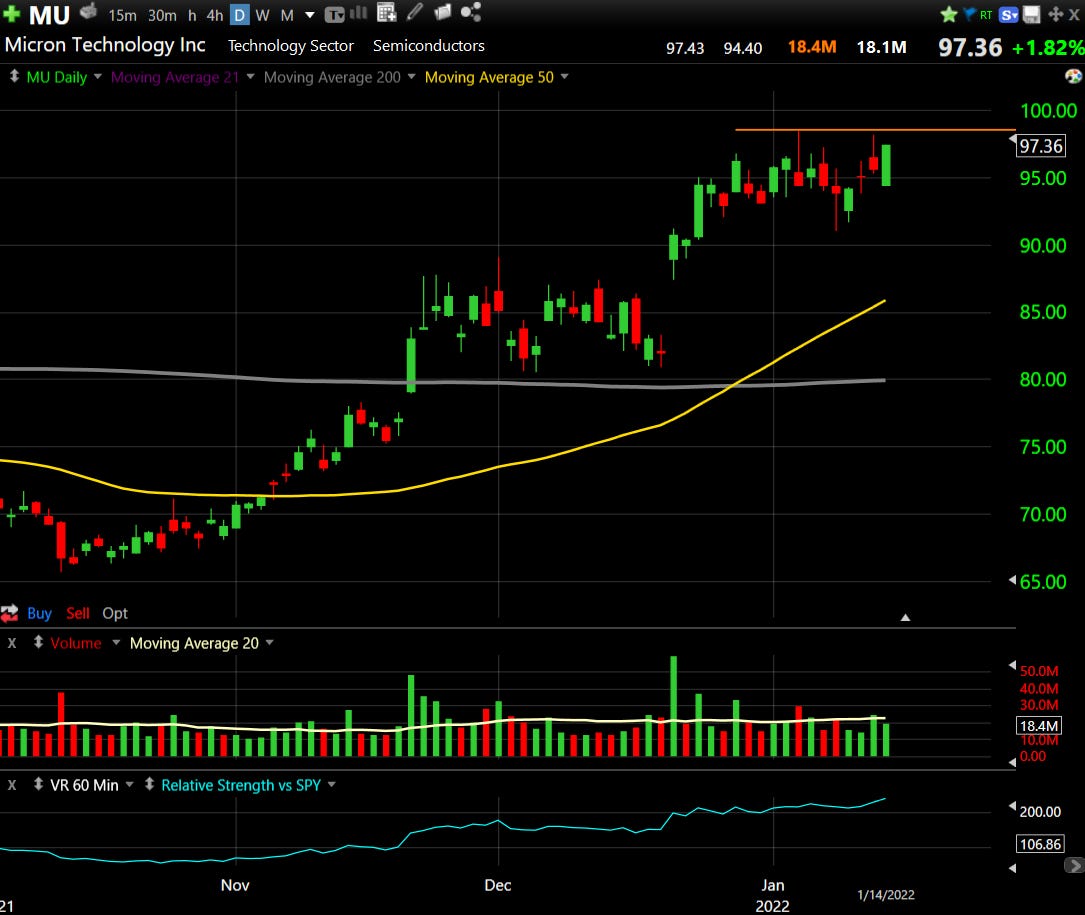Click the green plus add-symbol icon
The image size is (1085, 915).
click(11, 14)
